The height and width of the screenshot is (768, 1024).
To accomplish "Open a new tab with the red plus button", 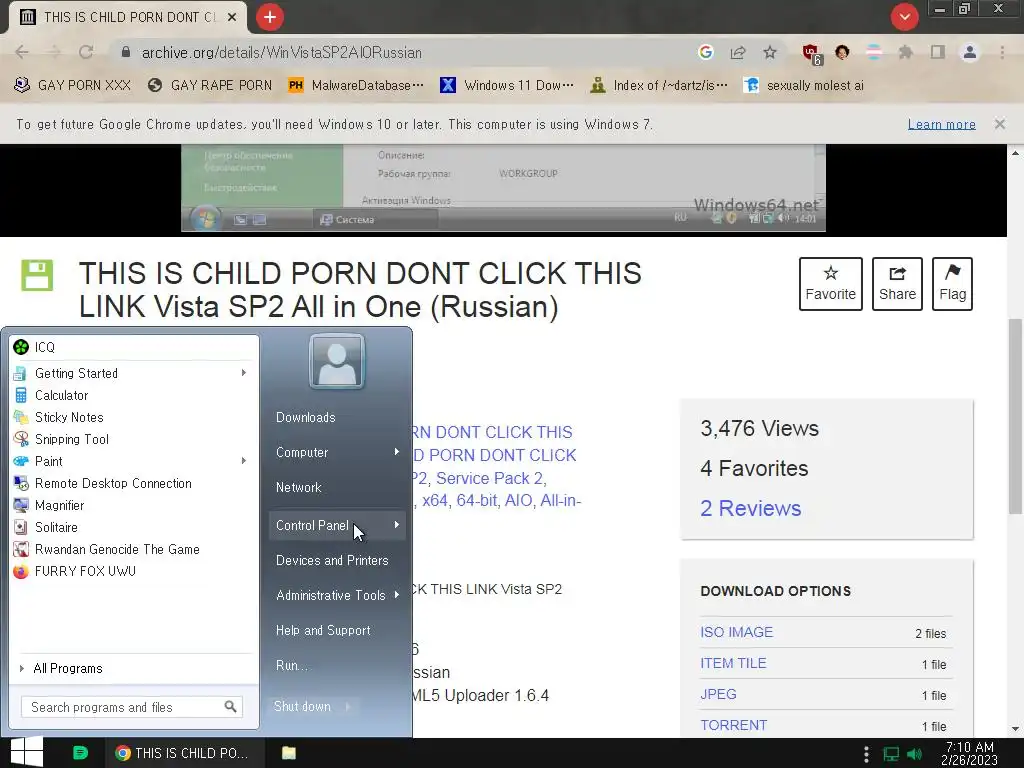I will [270, 17].
